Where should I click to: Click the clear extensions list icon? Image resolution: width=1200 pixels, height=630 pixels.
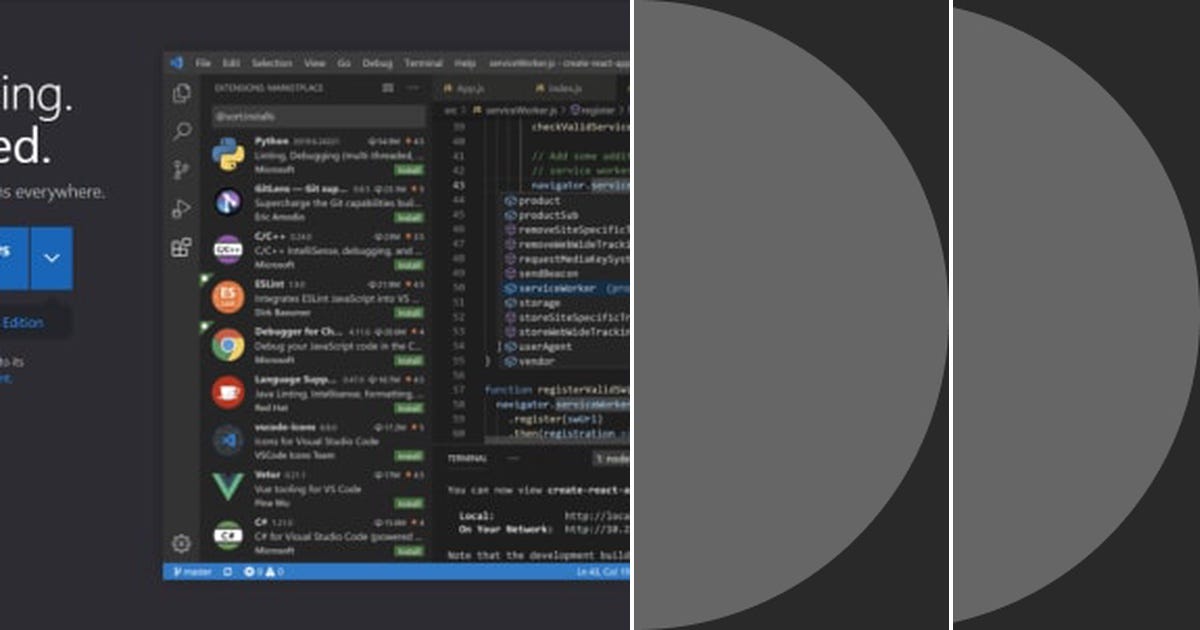(388, 88)
